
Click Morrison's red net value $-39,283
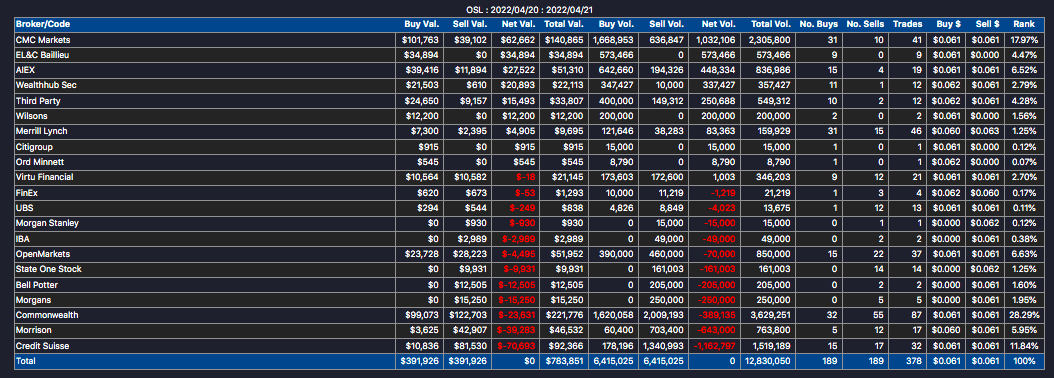[x=517, y=330]
